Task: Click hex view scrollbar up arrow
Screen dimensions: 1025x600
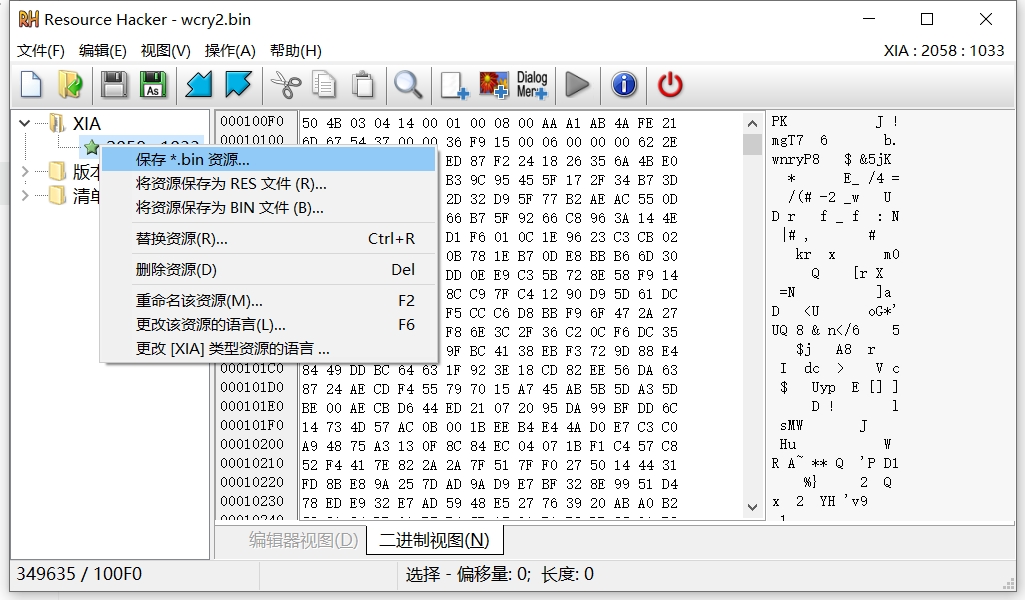Action: [x=752, y=124]
